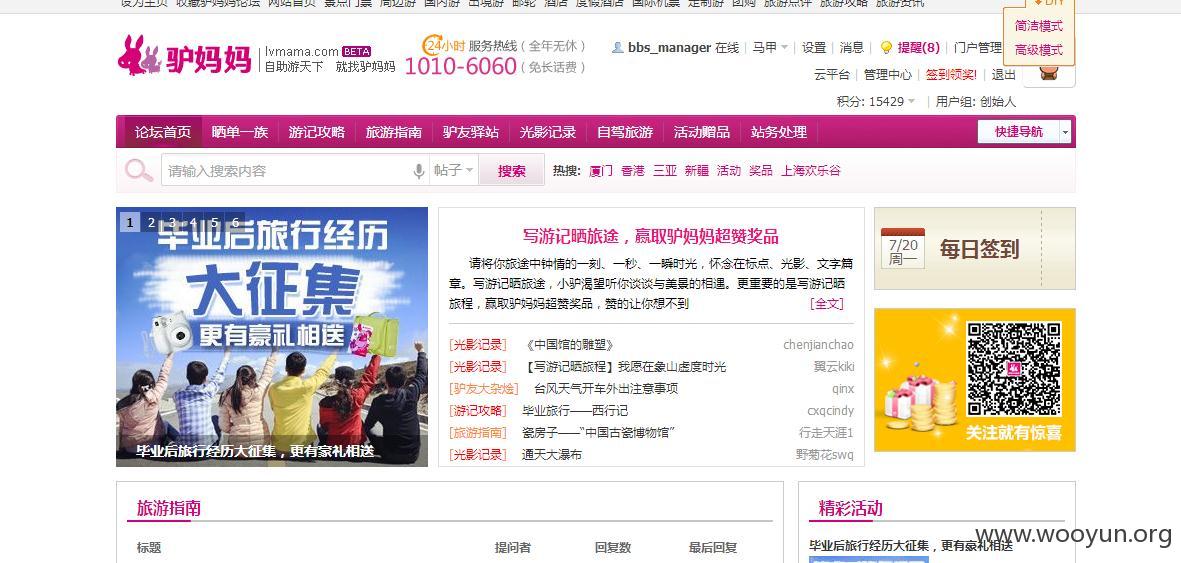
Task: Click the 搜索 button
Action: coord(511,170)
